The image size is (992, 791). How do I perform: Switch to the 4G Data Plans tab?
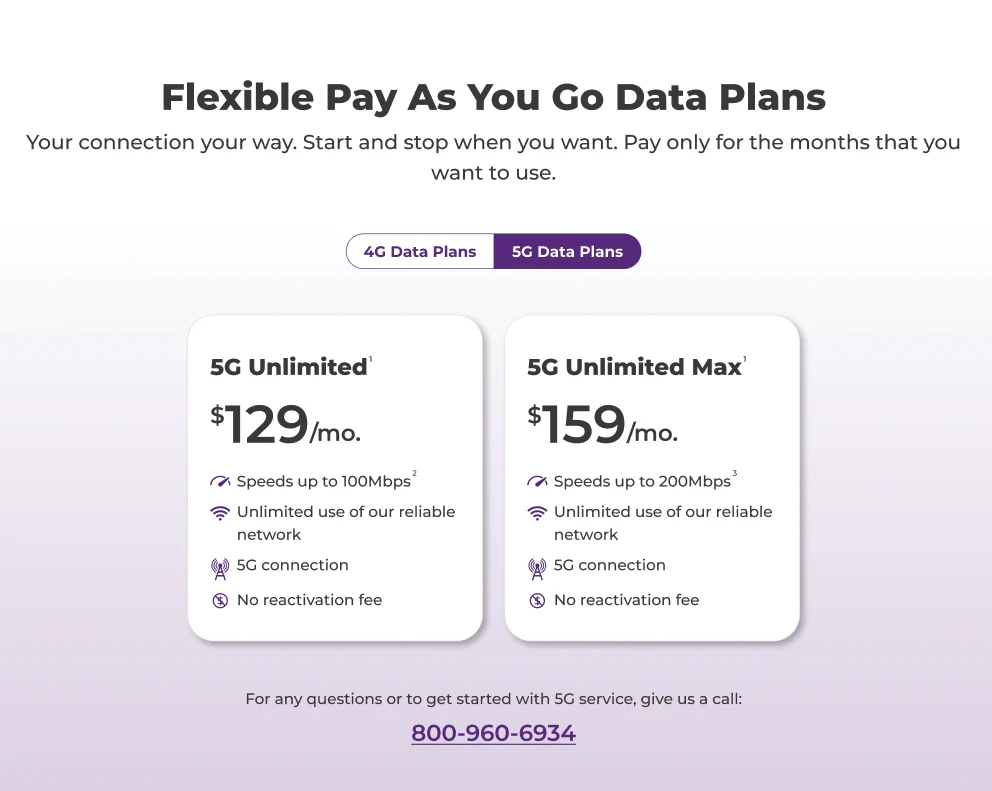click(x=420, y=252)
